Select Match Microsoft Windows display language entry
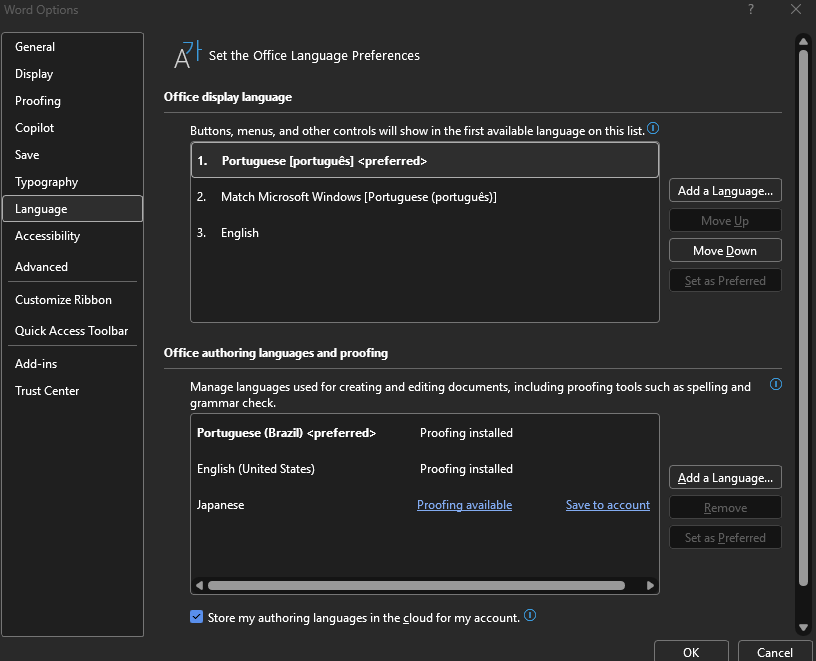The image size is (816, 661). [425, 197]
